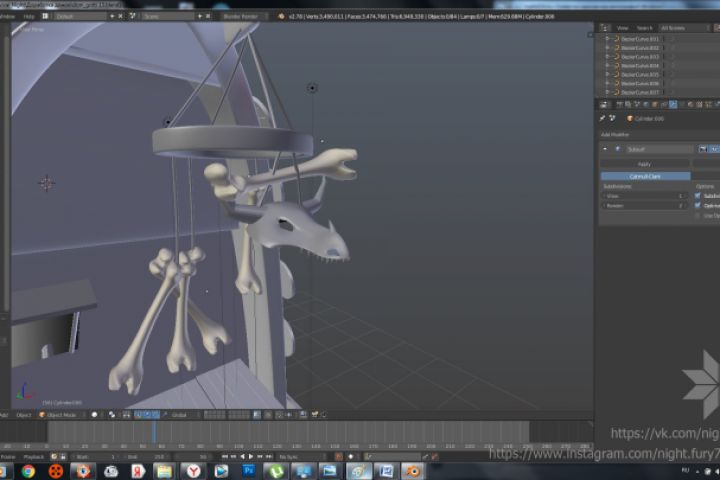Click the timeline End frame field

147,457
